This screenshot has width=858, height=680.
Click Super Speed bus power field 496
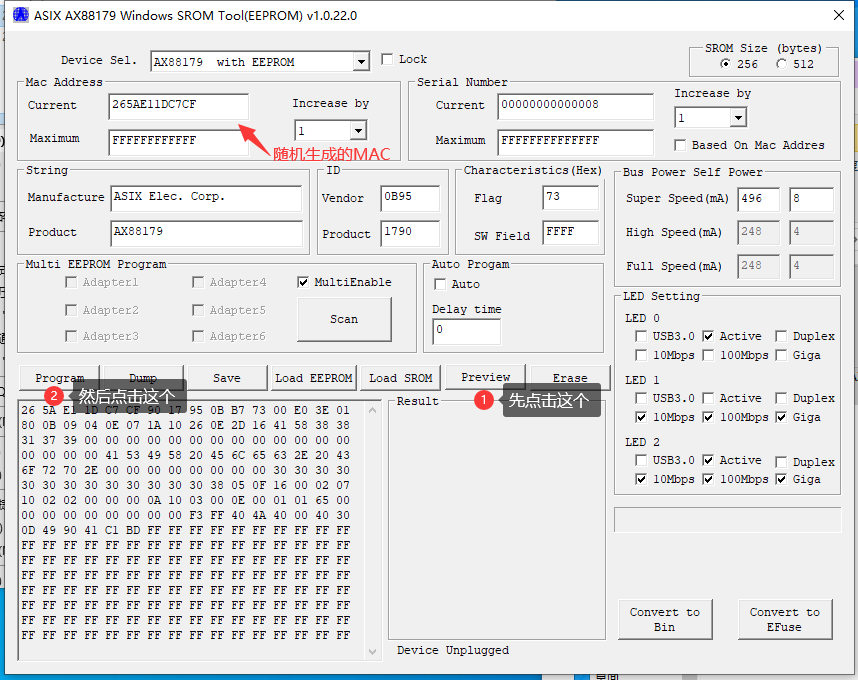758,200
